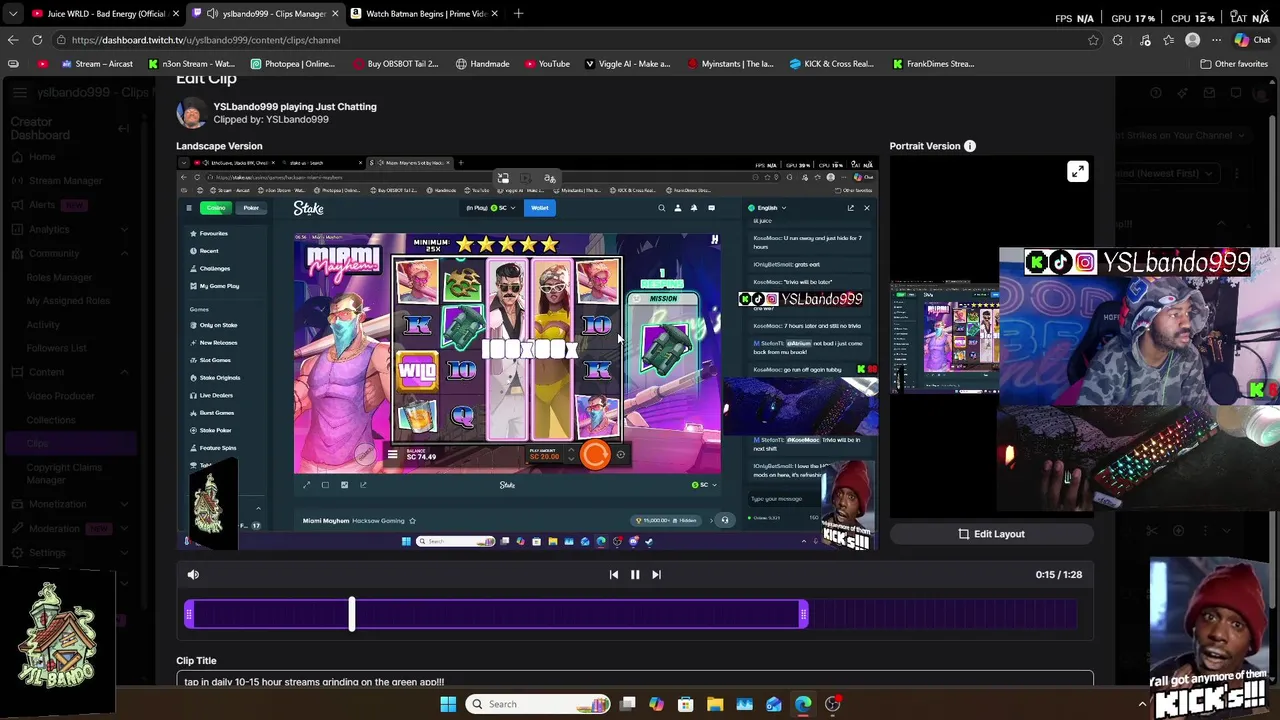Open the browser tab search dropdown
This screenshot has width=1280, height=720.
[12, 14]
